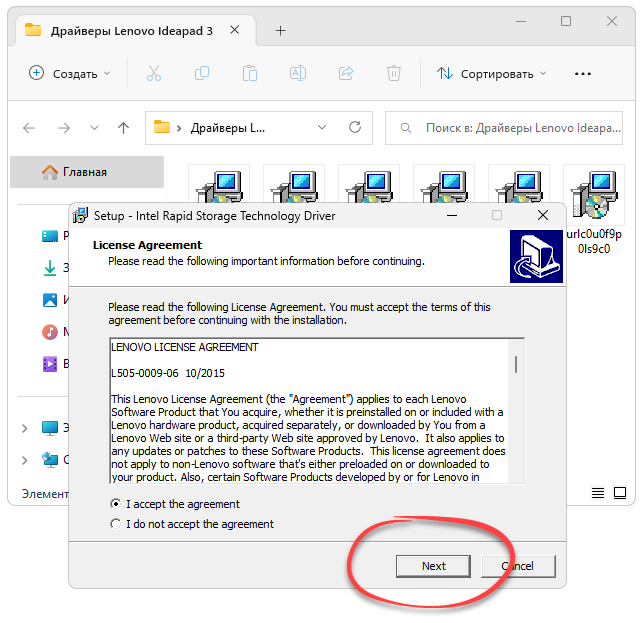641x623 pixels.
Task: Expand the Network tree node chevron
Action: click(25, 460)
